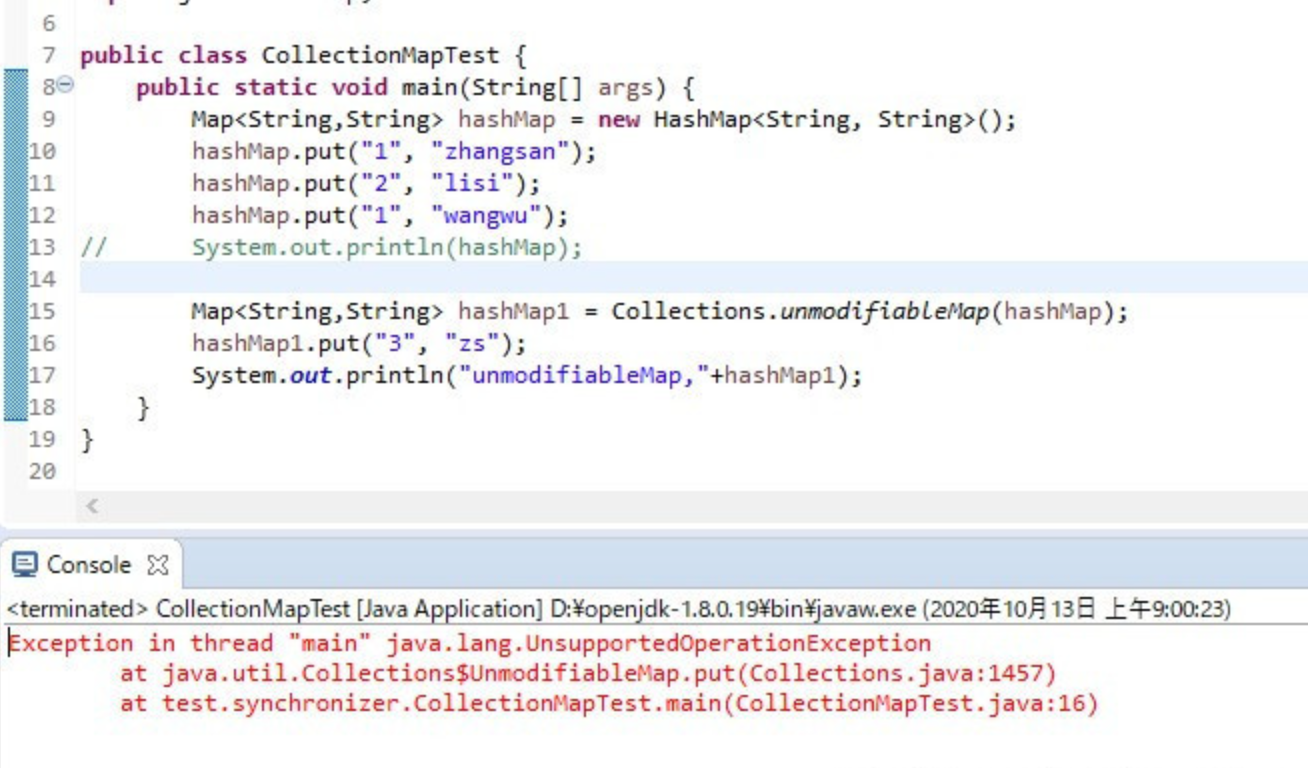Screen dimensions: 1308x768
Task: Click the Console view monitor icon
Action: [x=24, y=565]
